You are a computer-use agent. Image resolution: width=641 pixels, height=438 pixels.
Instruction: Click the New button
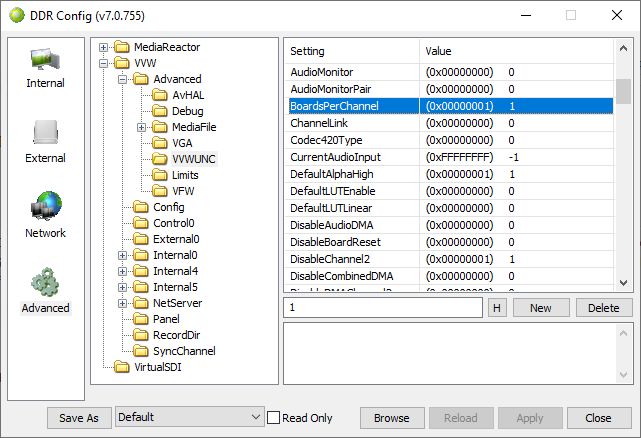(x=541, y=308)
